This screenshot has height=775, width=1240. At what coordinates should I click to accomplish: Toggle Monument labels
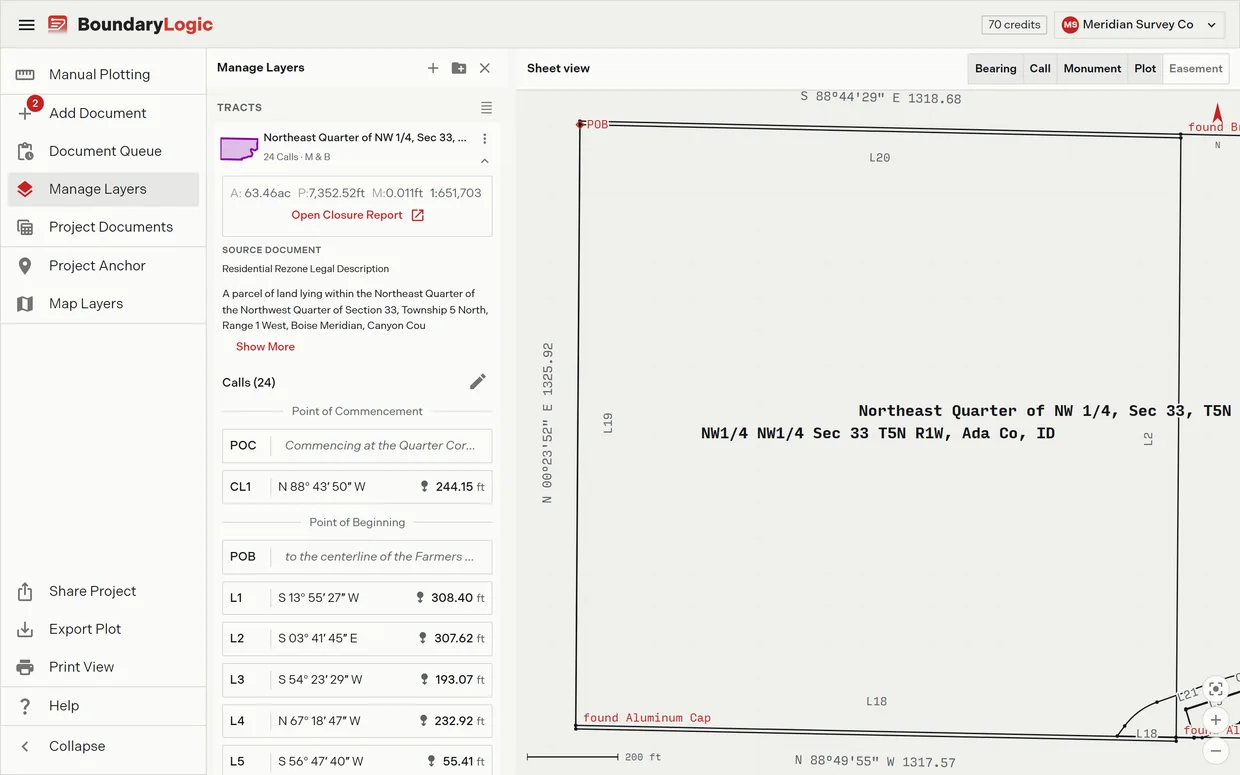pos(1092,69)
